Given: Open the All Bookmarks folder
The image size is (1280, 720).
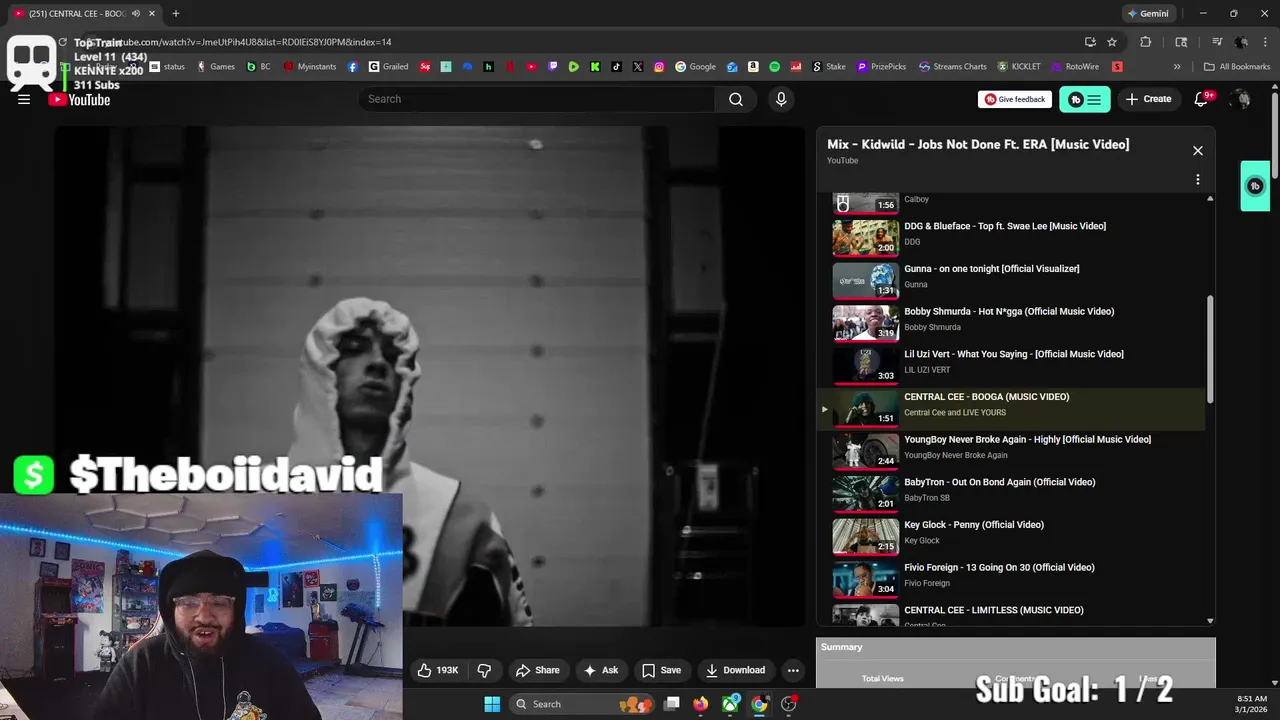Looking at the screenshot, I should coord(1237,67).
